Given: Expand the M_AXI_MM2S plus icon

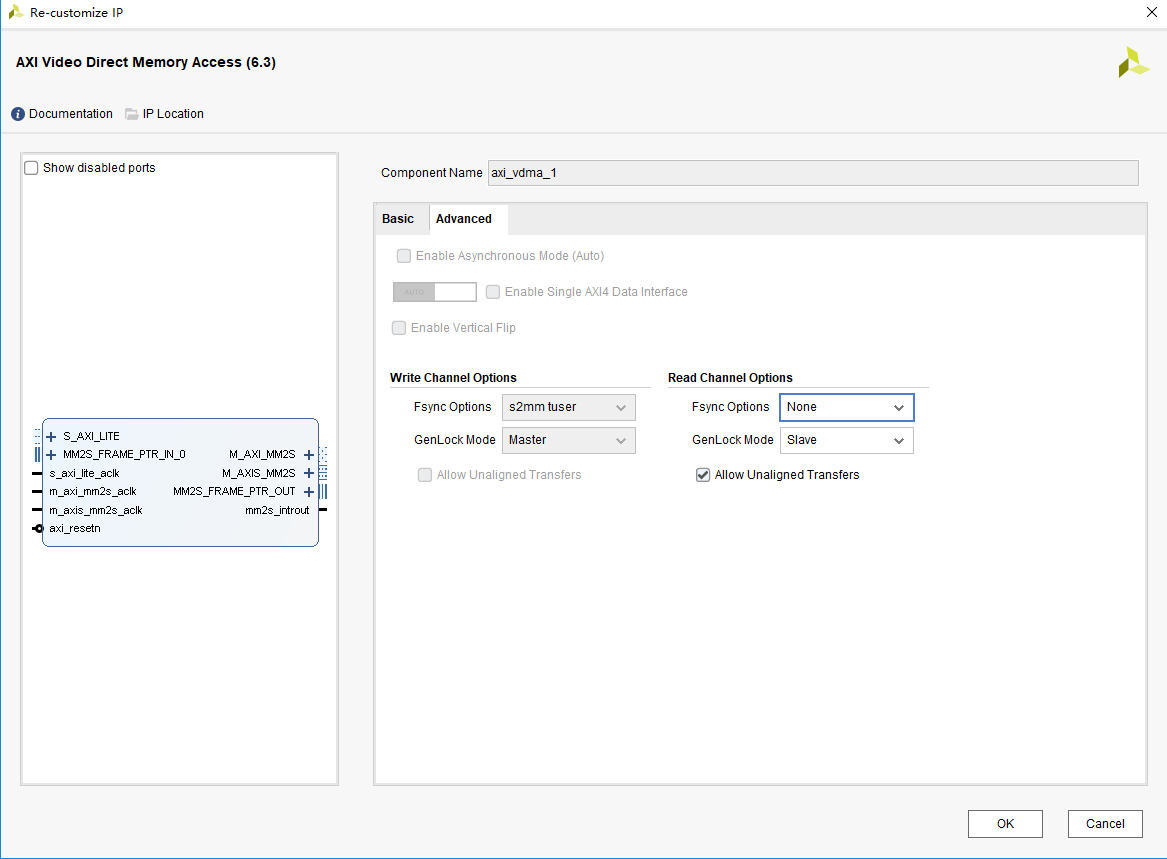Looking at the screenshot, I should pyautogui.click(x=309, y=455).
